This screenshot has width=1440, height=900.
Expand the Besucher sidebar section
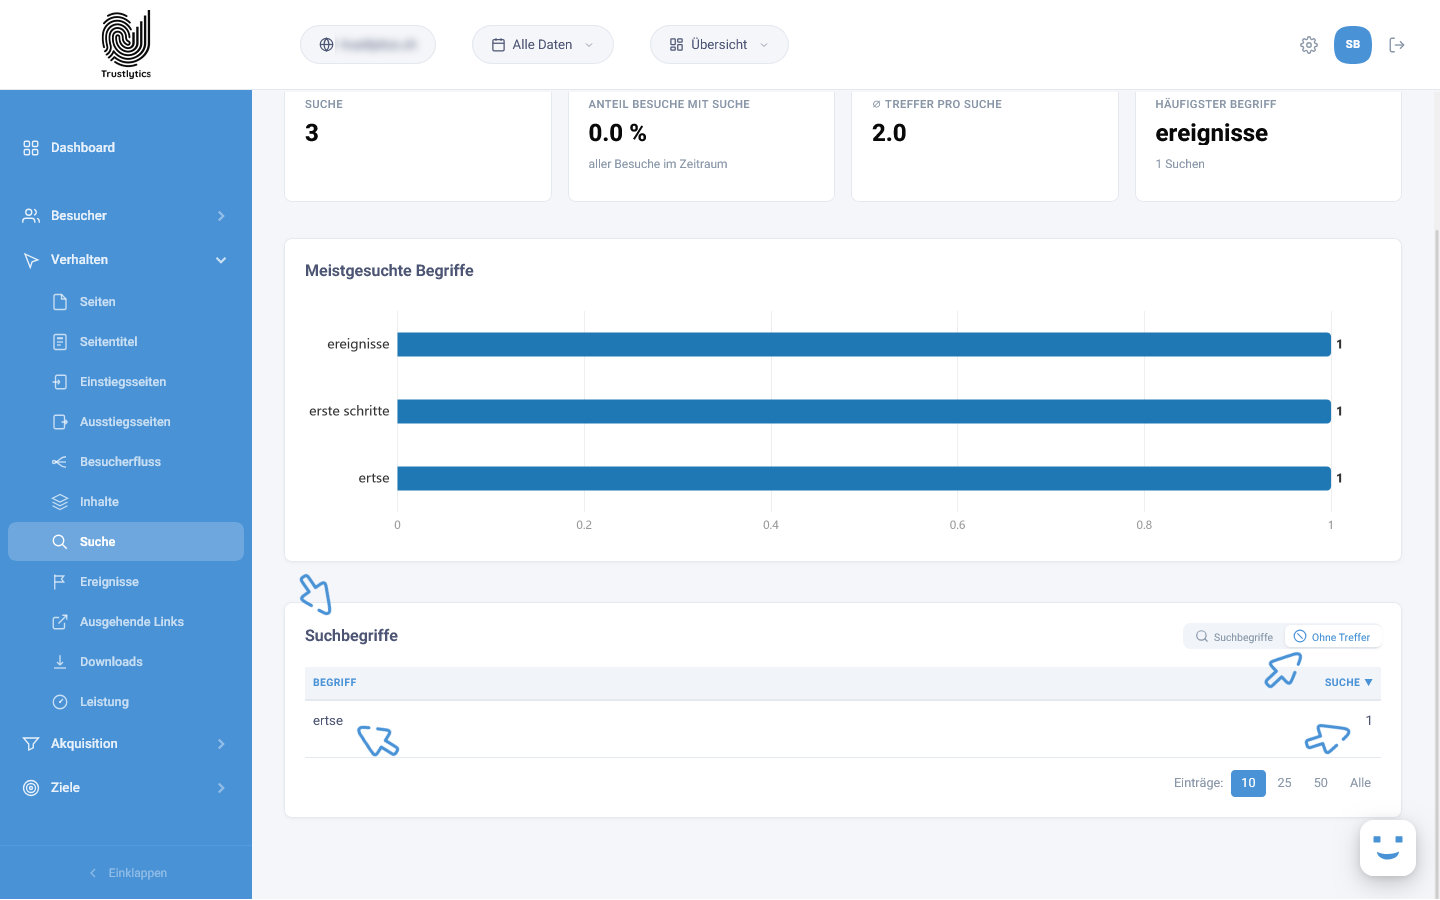point(126,216)
